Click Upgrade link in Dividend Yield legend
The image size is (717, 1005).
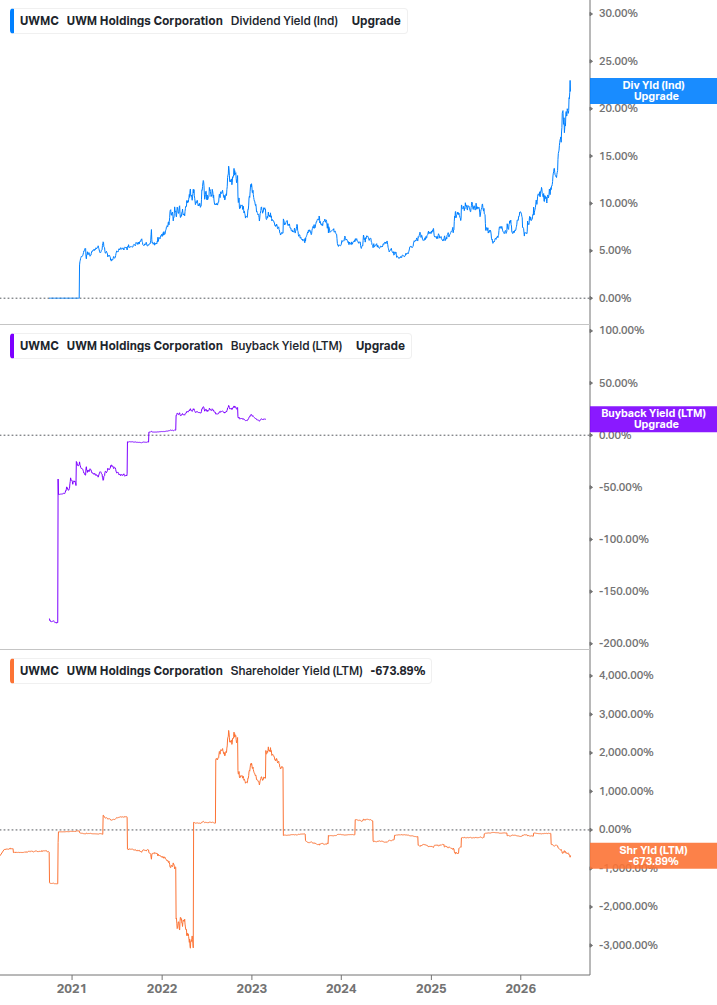pos(376,21)
